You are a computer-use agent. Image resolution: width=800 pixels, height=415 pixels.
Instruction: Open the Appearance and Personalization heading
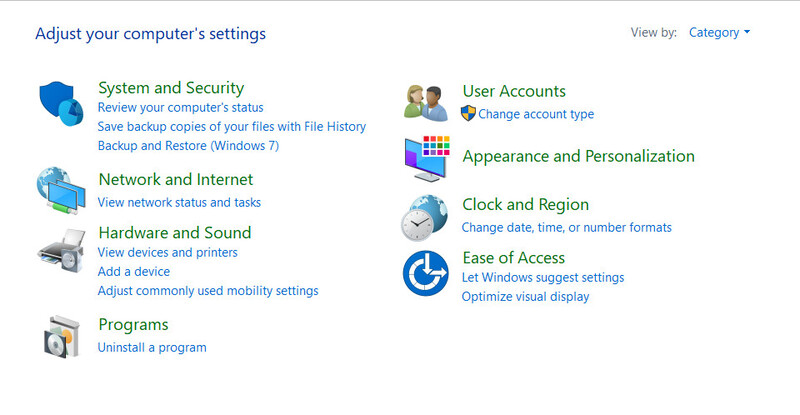point(578,156)
